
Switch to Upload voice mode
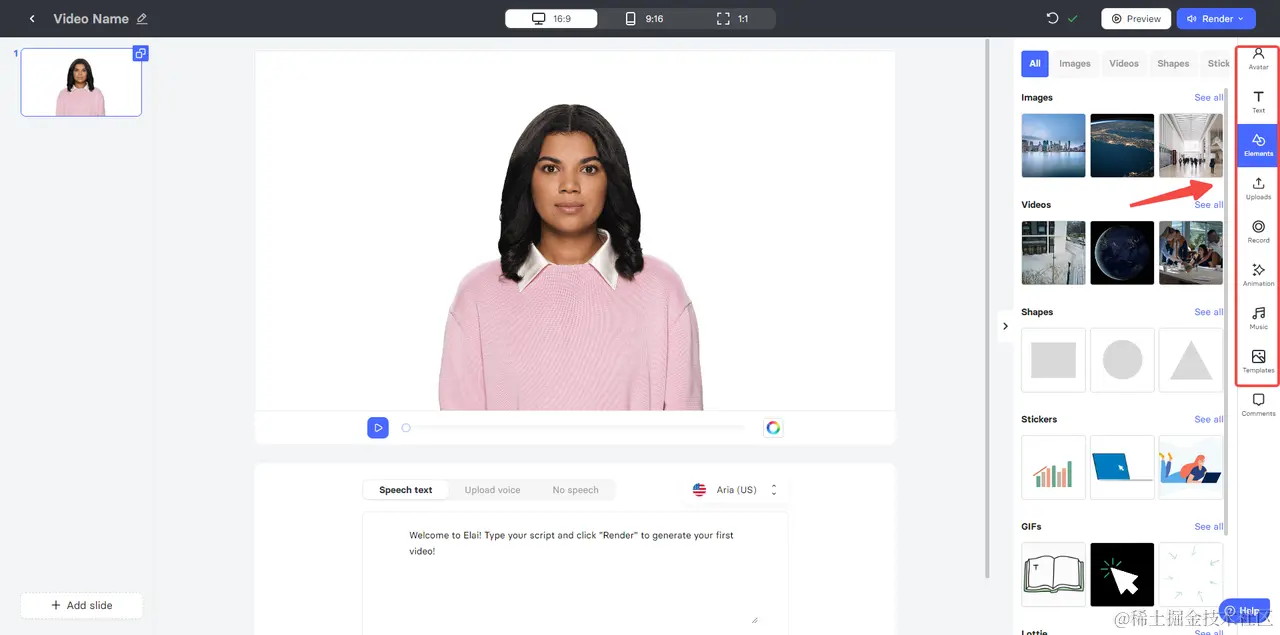(x=492, y=490)
